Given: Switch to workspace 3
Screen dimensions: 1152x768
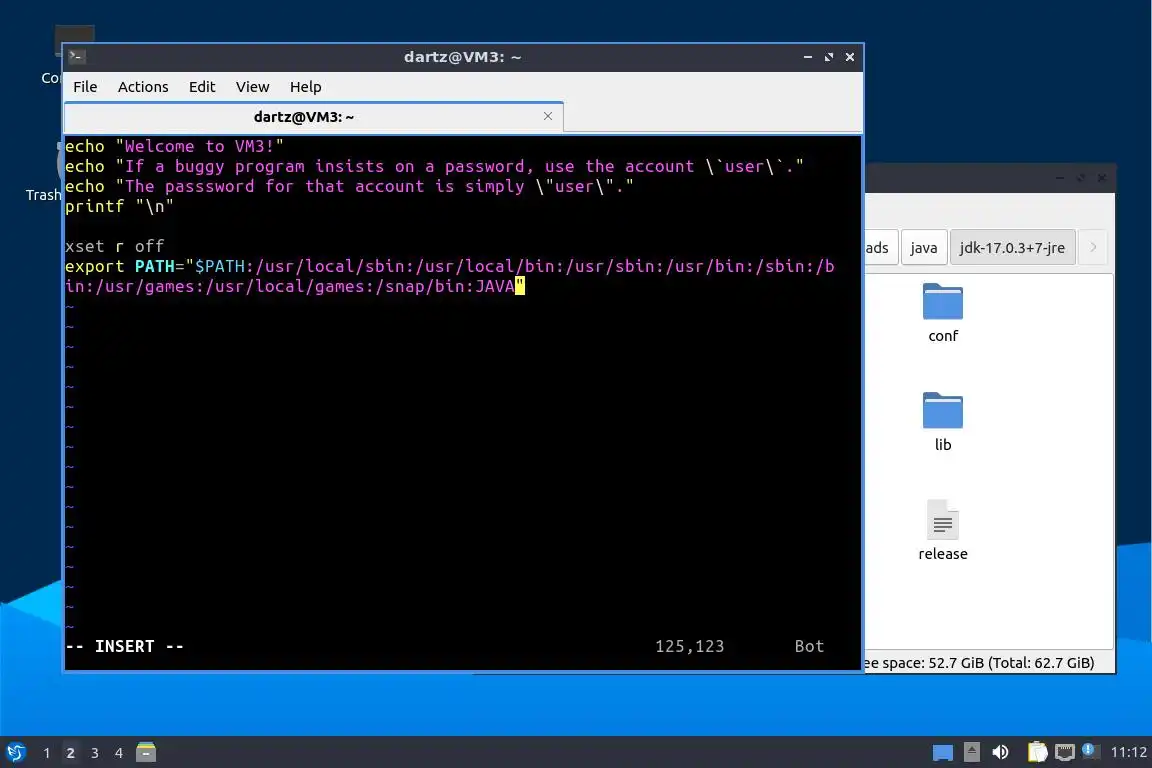Looking at the screenshot, I should pos(95,753).
